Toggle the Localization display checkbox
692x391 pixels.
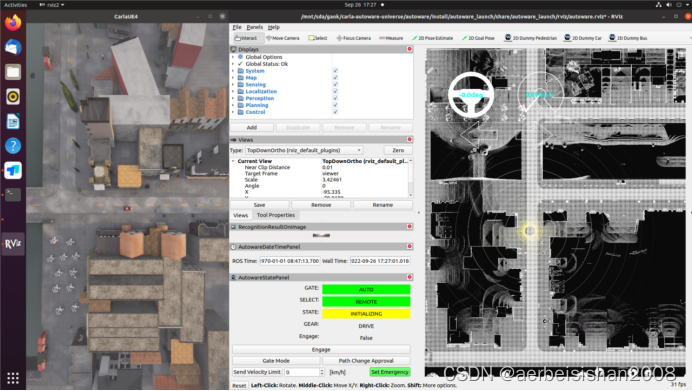pyautogui.click(x=335, y=91)
